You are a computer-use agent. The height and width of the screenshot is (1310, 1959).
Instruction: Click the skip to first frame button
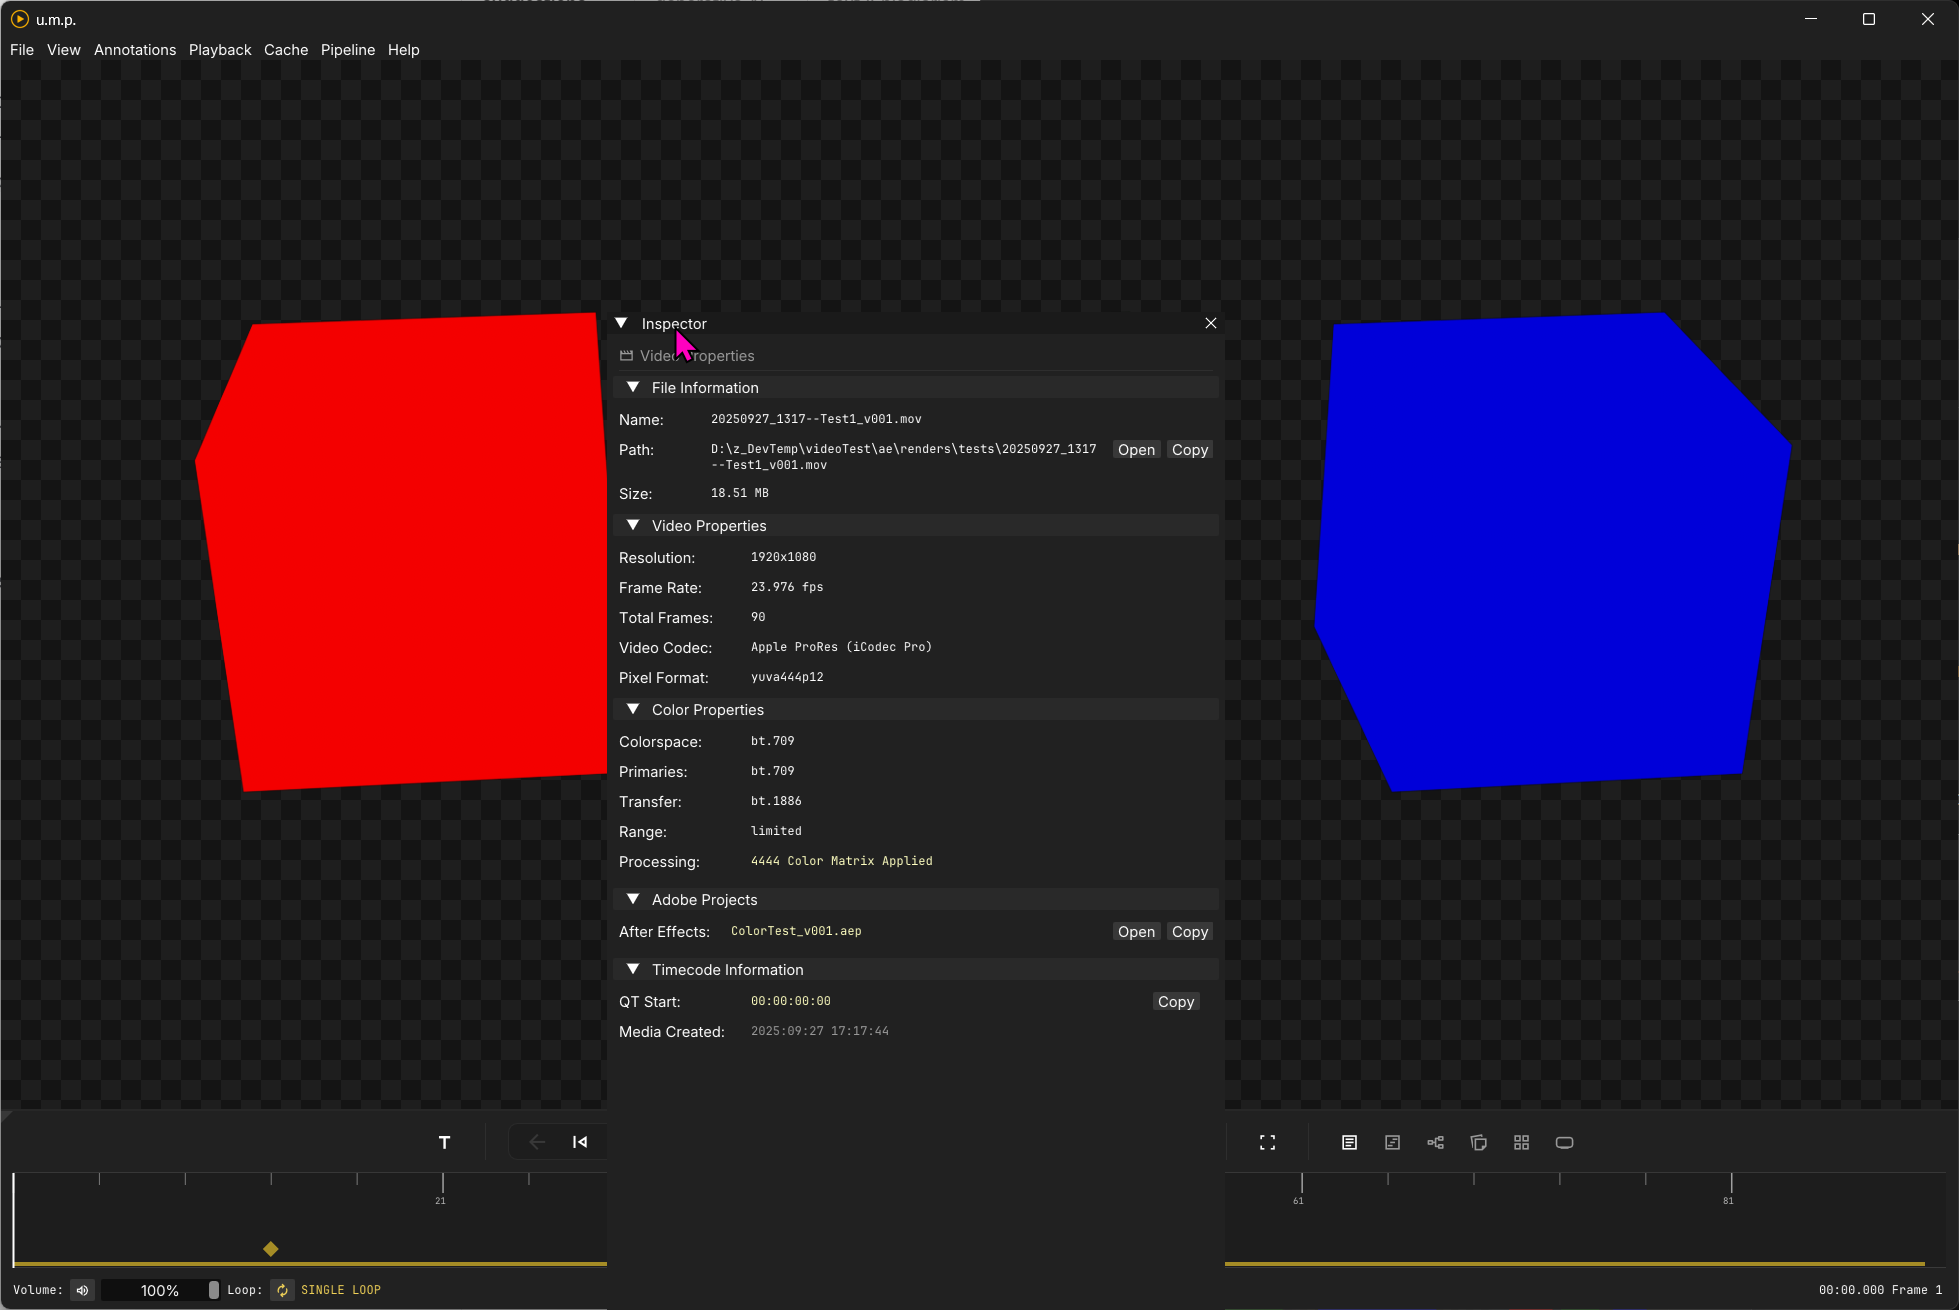point(580,1142)
